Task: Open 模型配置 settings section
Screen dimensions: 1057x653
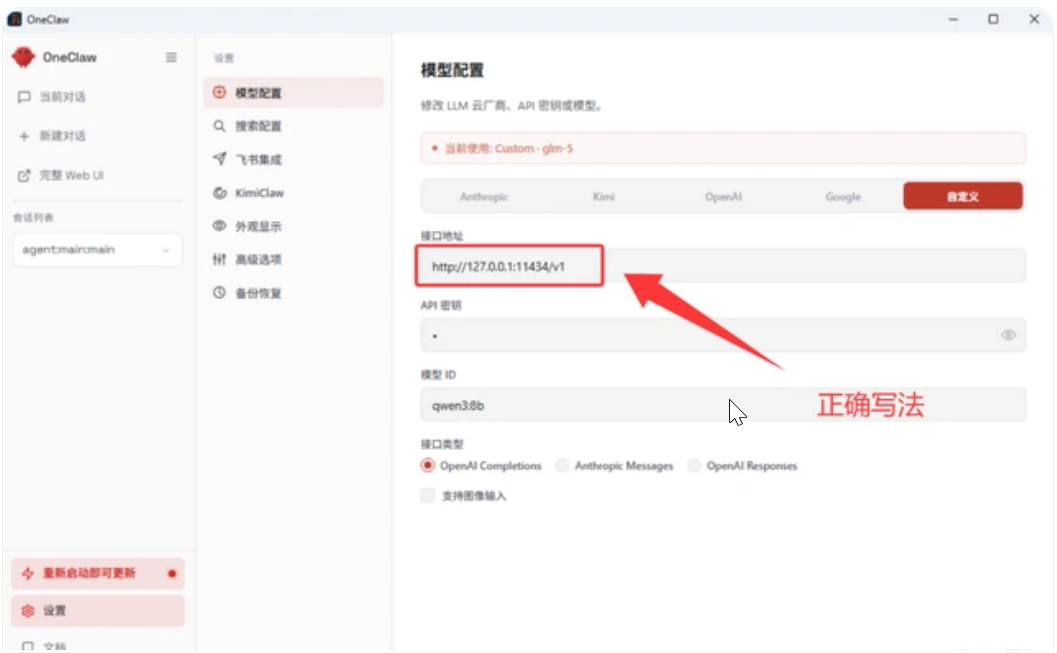Action: 294,92
